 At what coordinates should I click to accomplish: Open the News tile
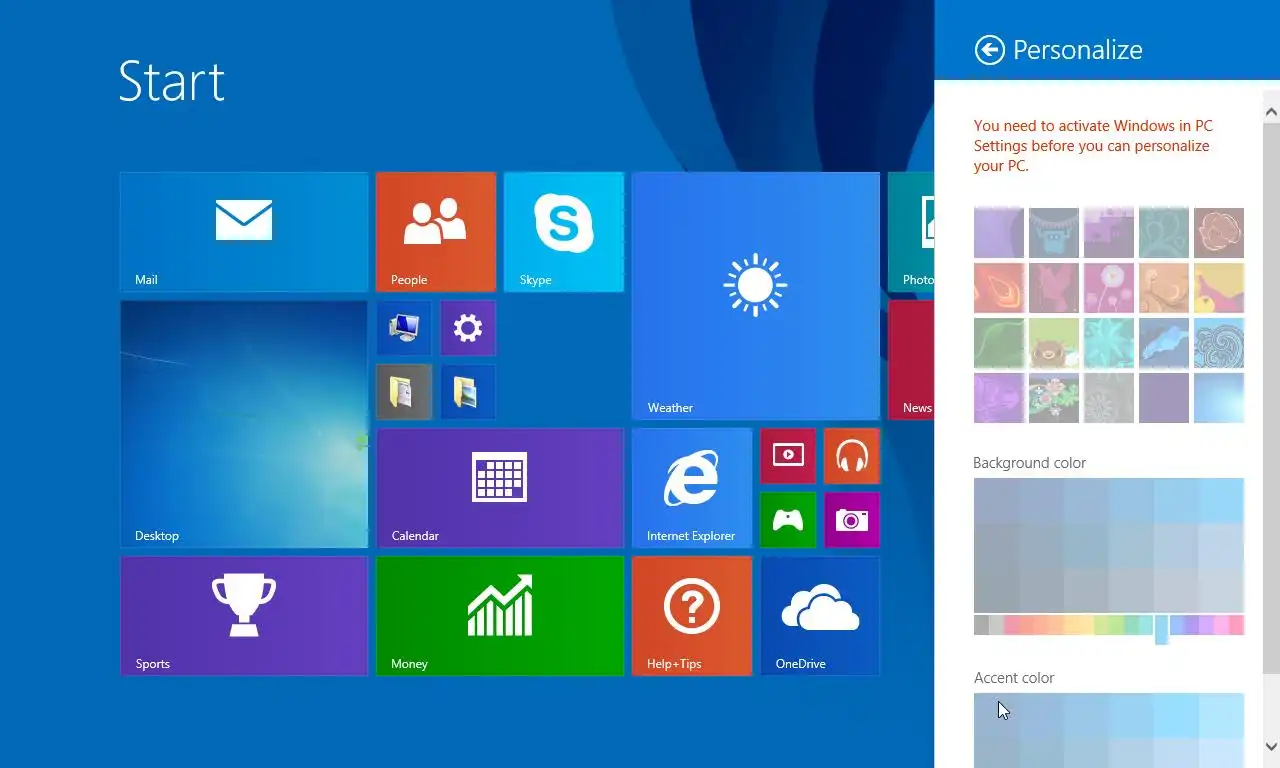911,360
